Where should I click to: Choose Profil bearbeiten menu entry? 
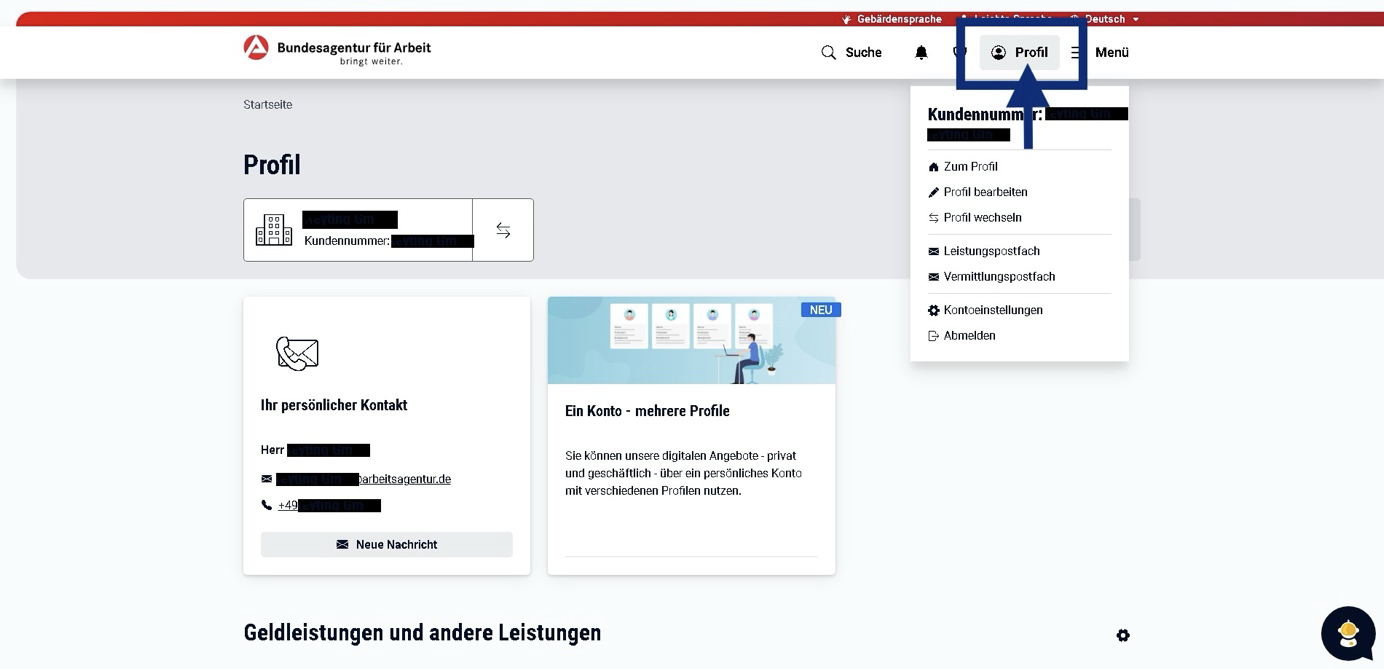(985, 192)
